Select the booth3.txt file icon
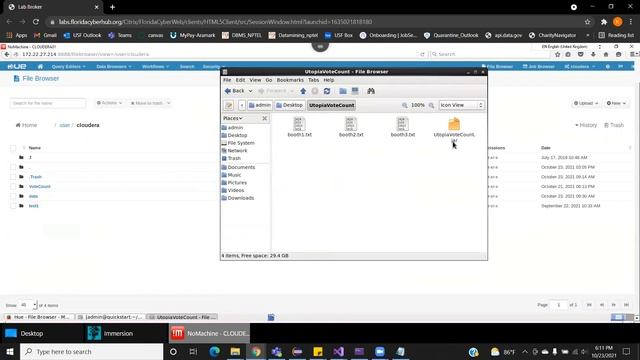 click(402, 124)
